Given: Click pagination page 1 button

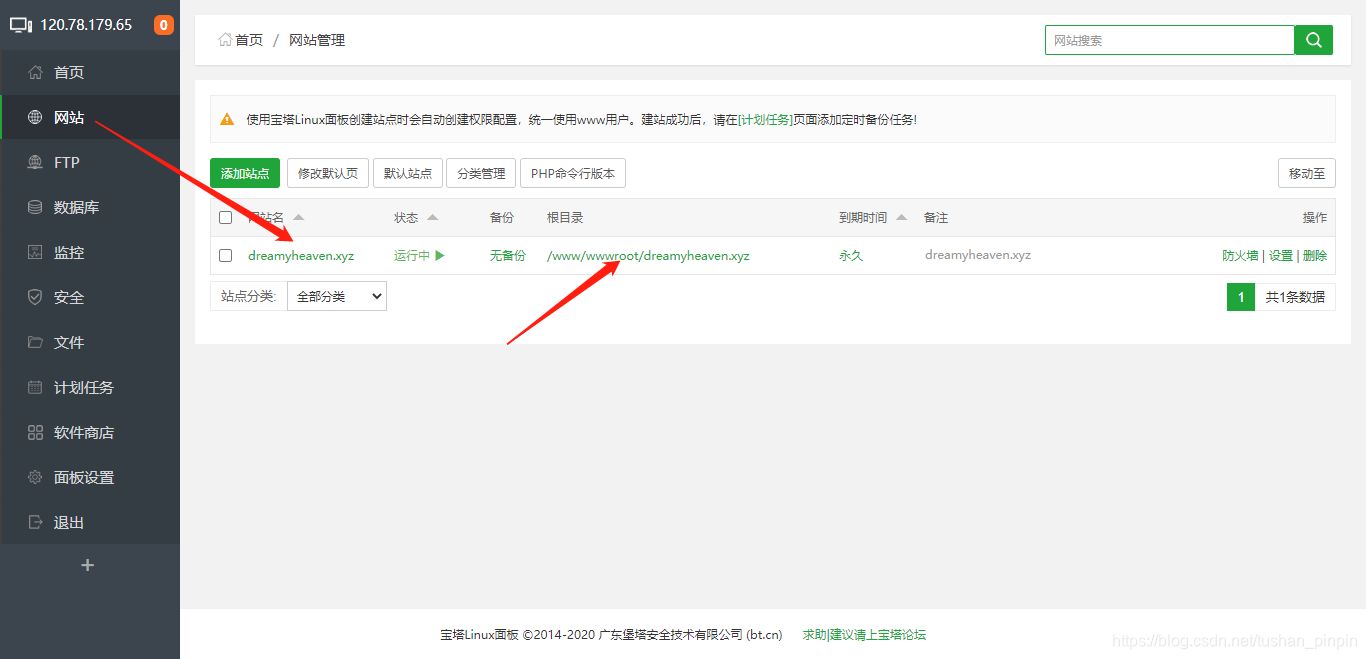Looking at the screenshot, I should point(1240,296).
